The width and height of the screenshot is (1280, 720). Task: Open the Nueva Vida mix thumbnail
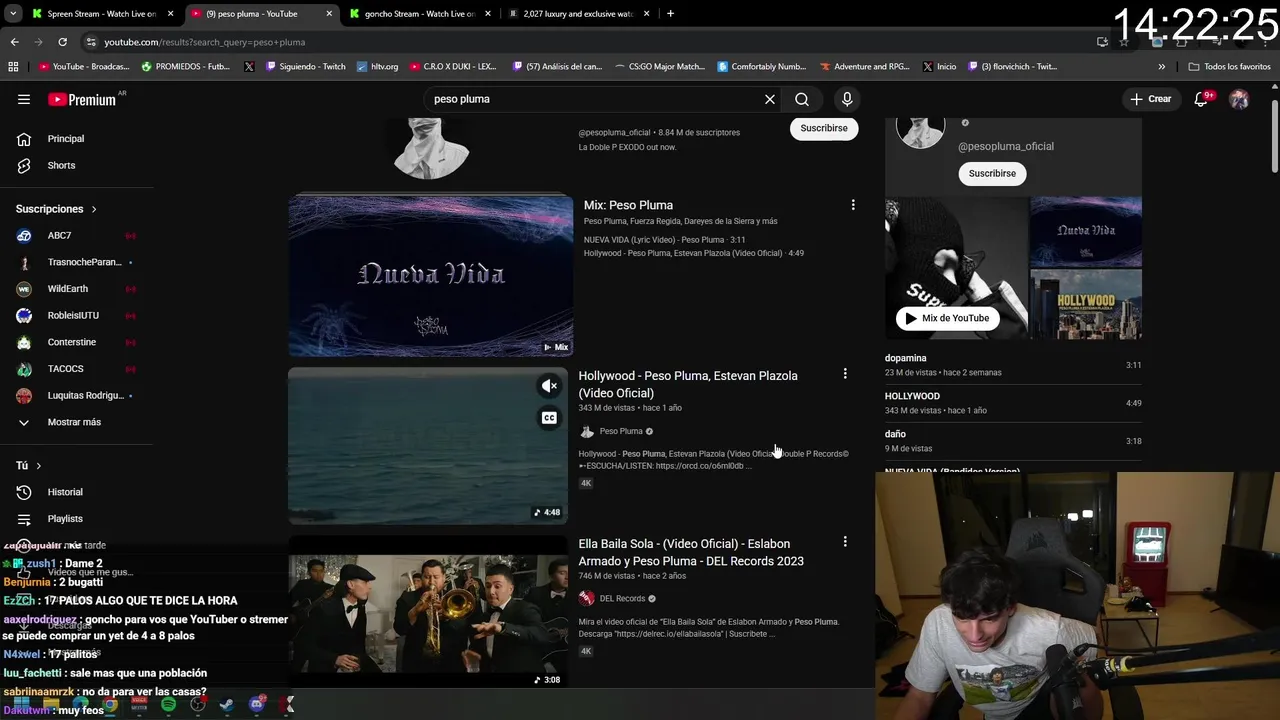coord(430,275)
